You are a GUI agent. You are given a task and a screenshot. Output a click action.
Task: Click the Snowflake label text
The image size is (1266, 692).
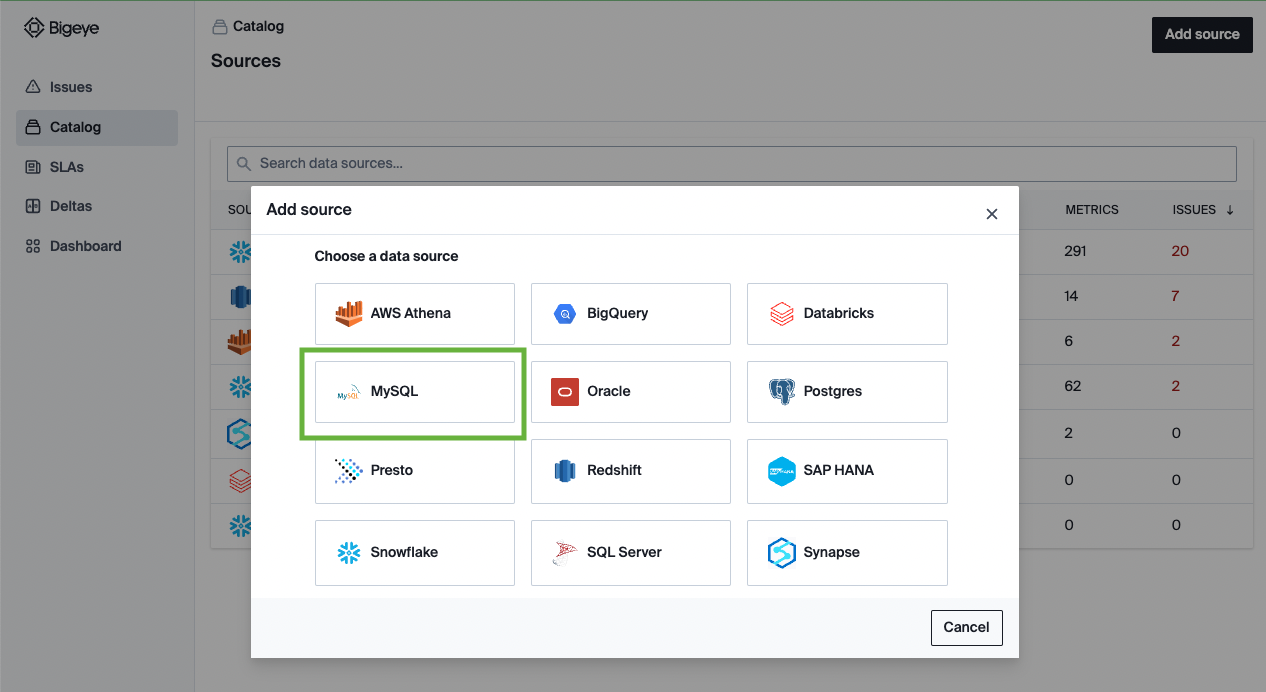pos(404,552)
